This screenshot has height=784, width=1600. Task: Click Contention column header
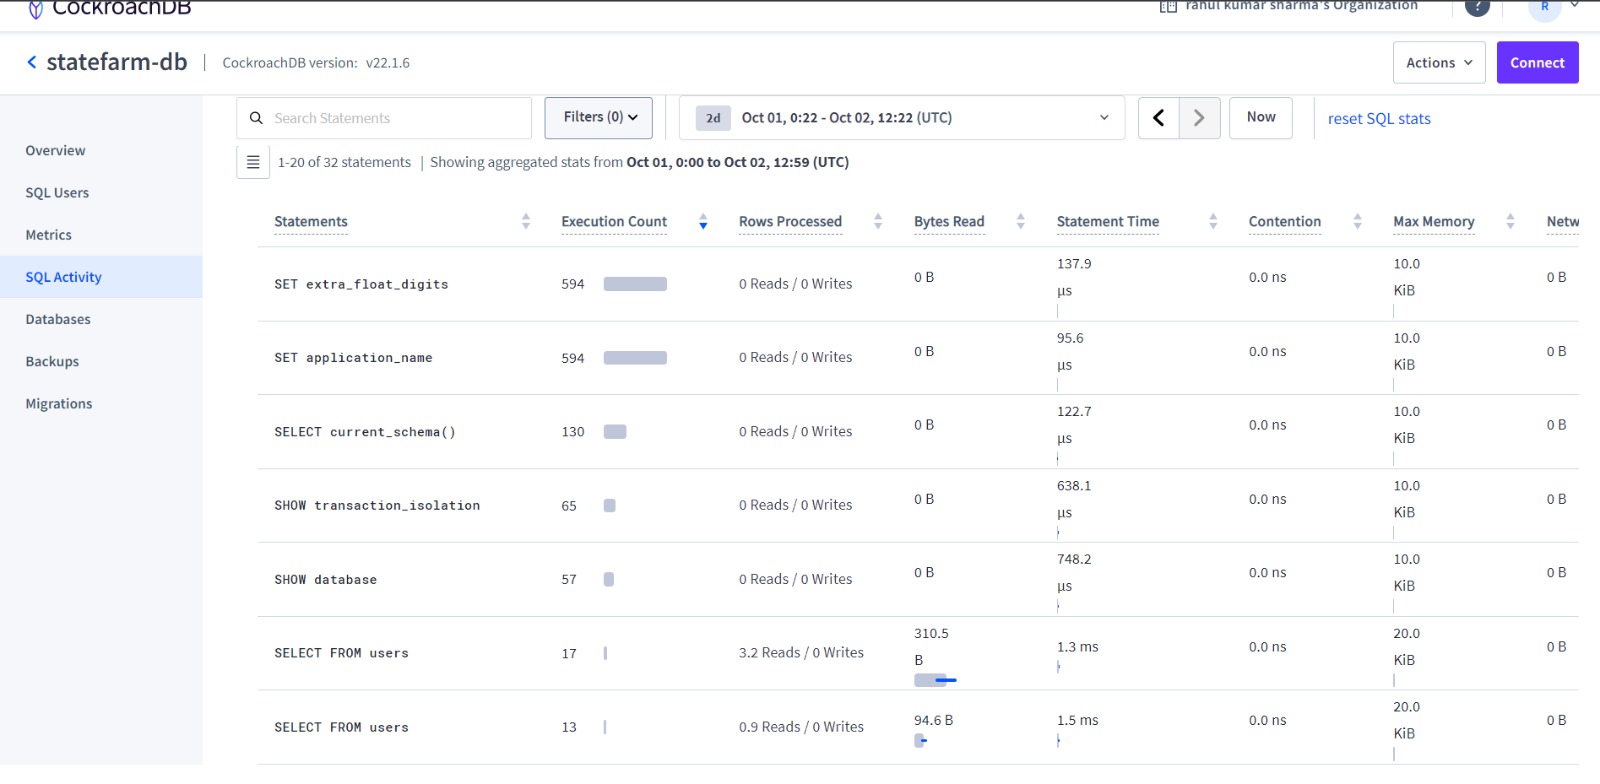click(1285, 222)
